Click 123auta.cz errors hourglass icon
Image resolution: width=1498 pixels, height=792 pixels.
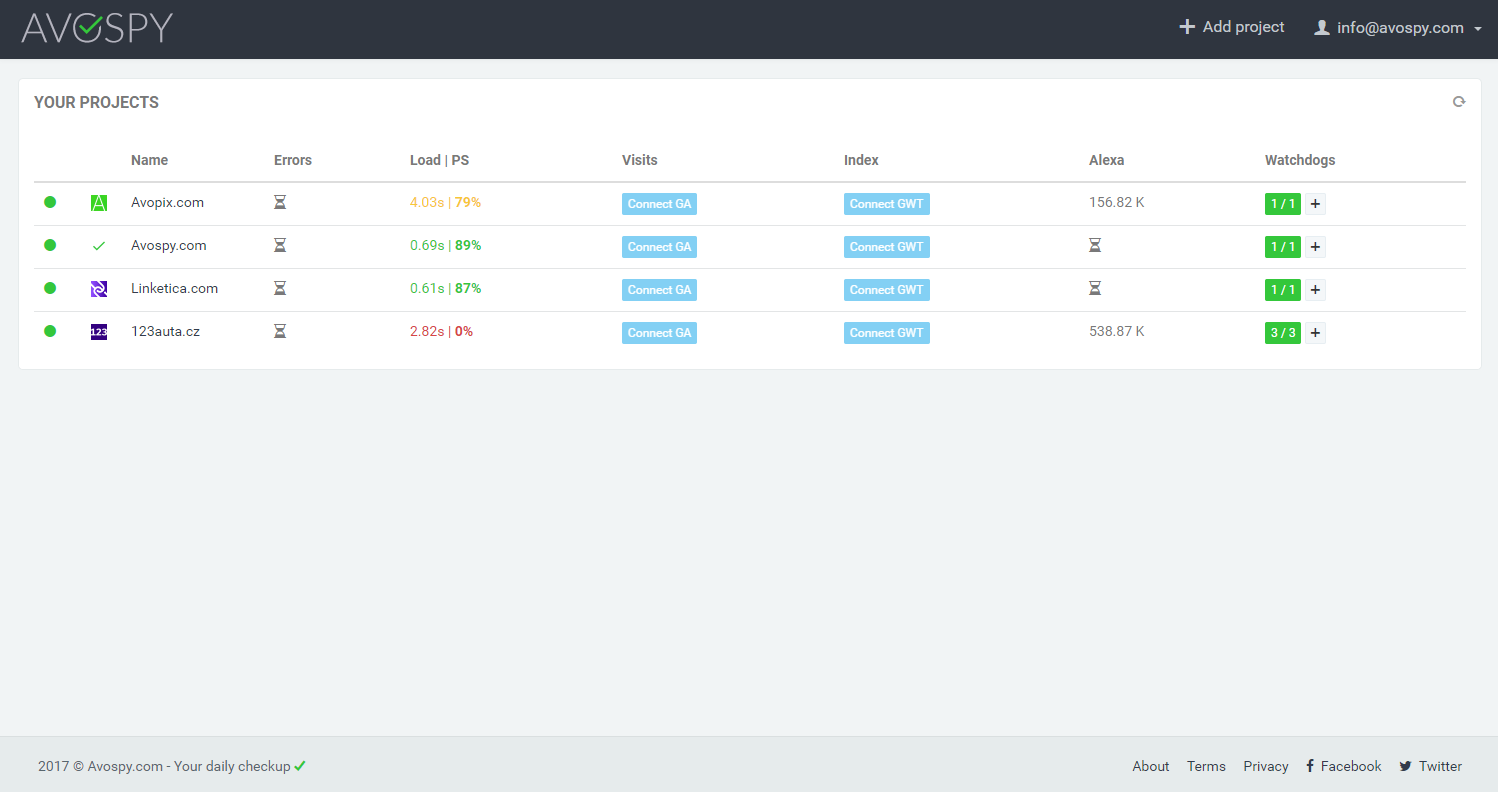pos(280,331)
